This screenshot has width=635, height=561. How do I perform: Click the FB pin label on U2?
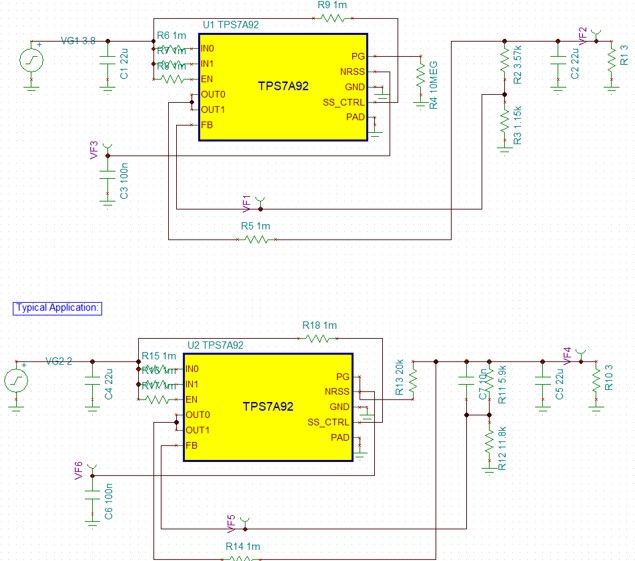pos(191,446)
